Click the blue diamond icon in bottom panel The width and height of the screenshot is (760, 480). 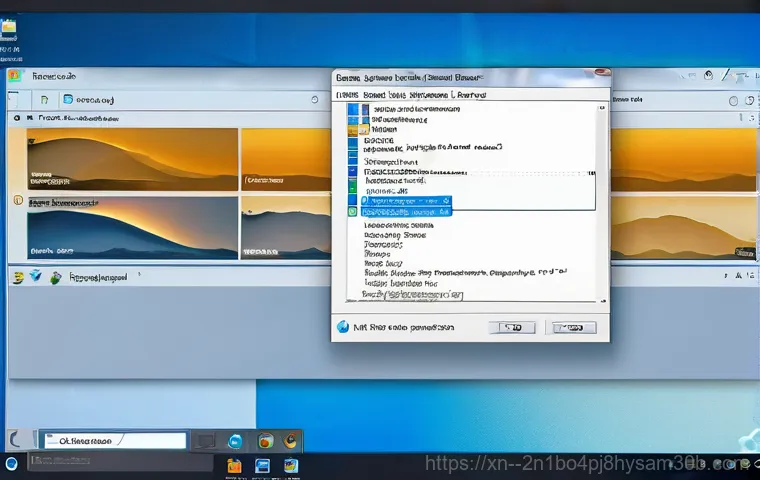pos(36,277)
